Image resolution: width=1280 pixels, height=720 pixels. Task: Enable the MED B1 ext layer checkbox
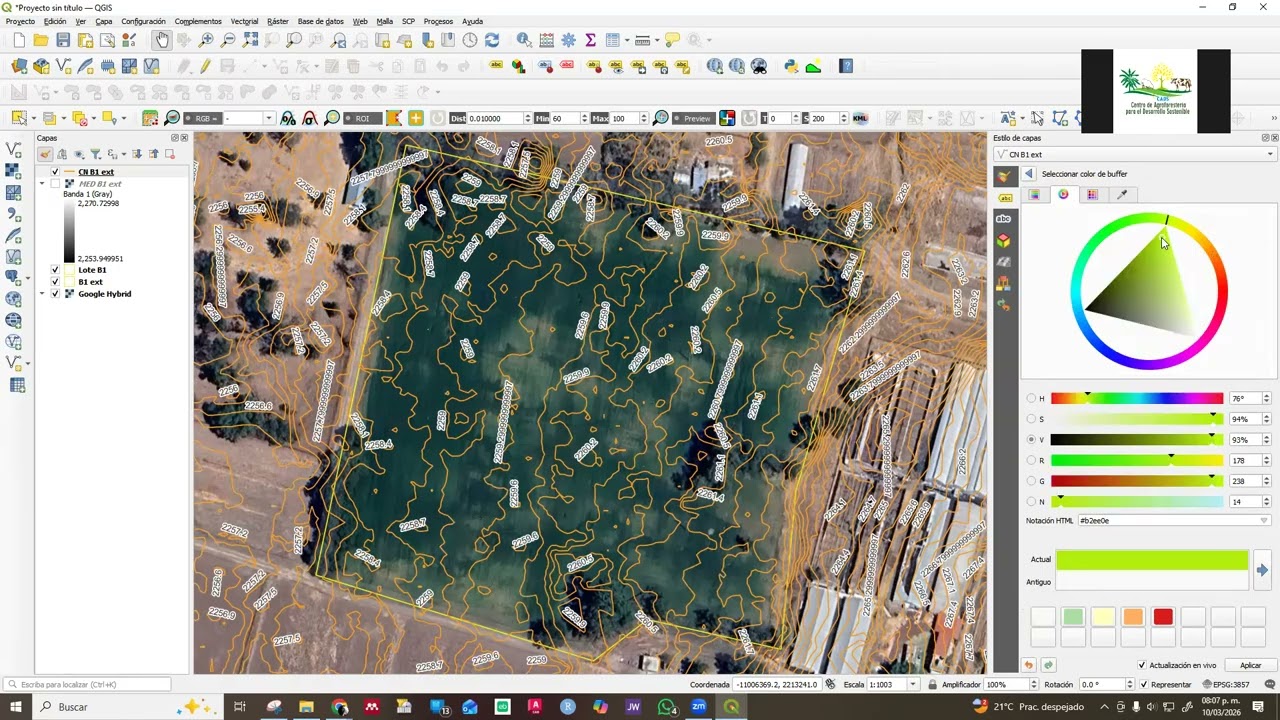click(x=55, y=184)
